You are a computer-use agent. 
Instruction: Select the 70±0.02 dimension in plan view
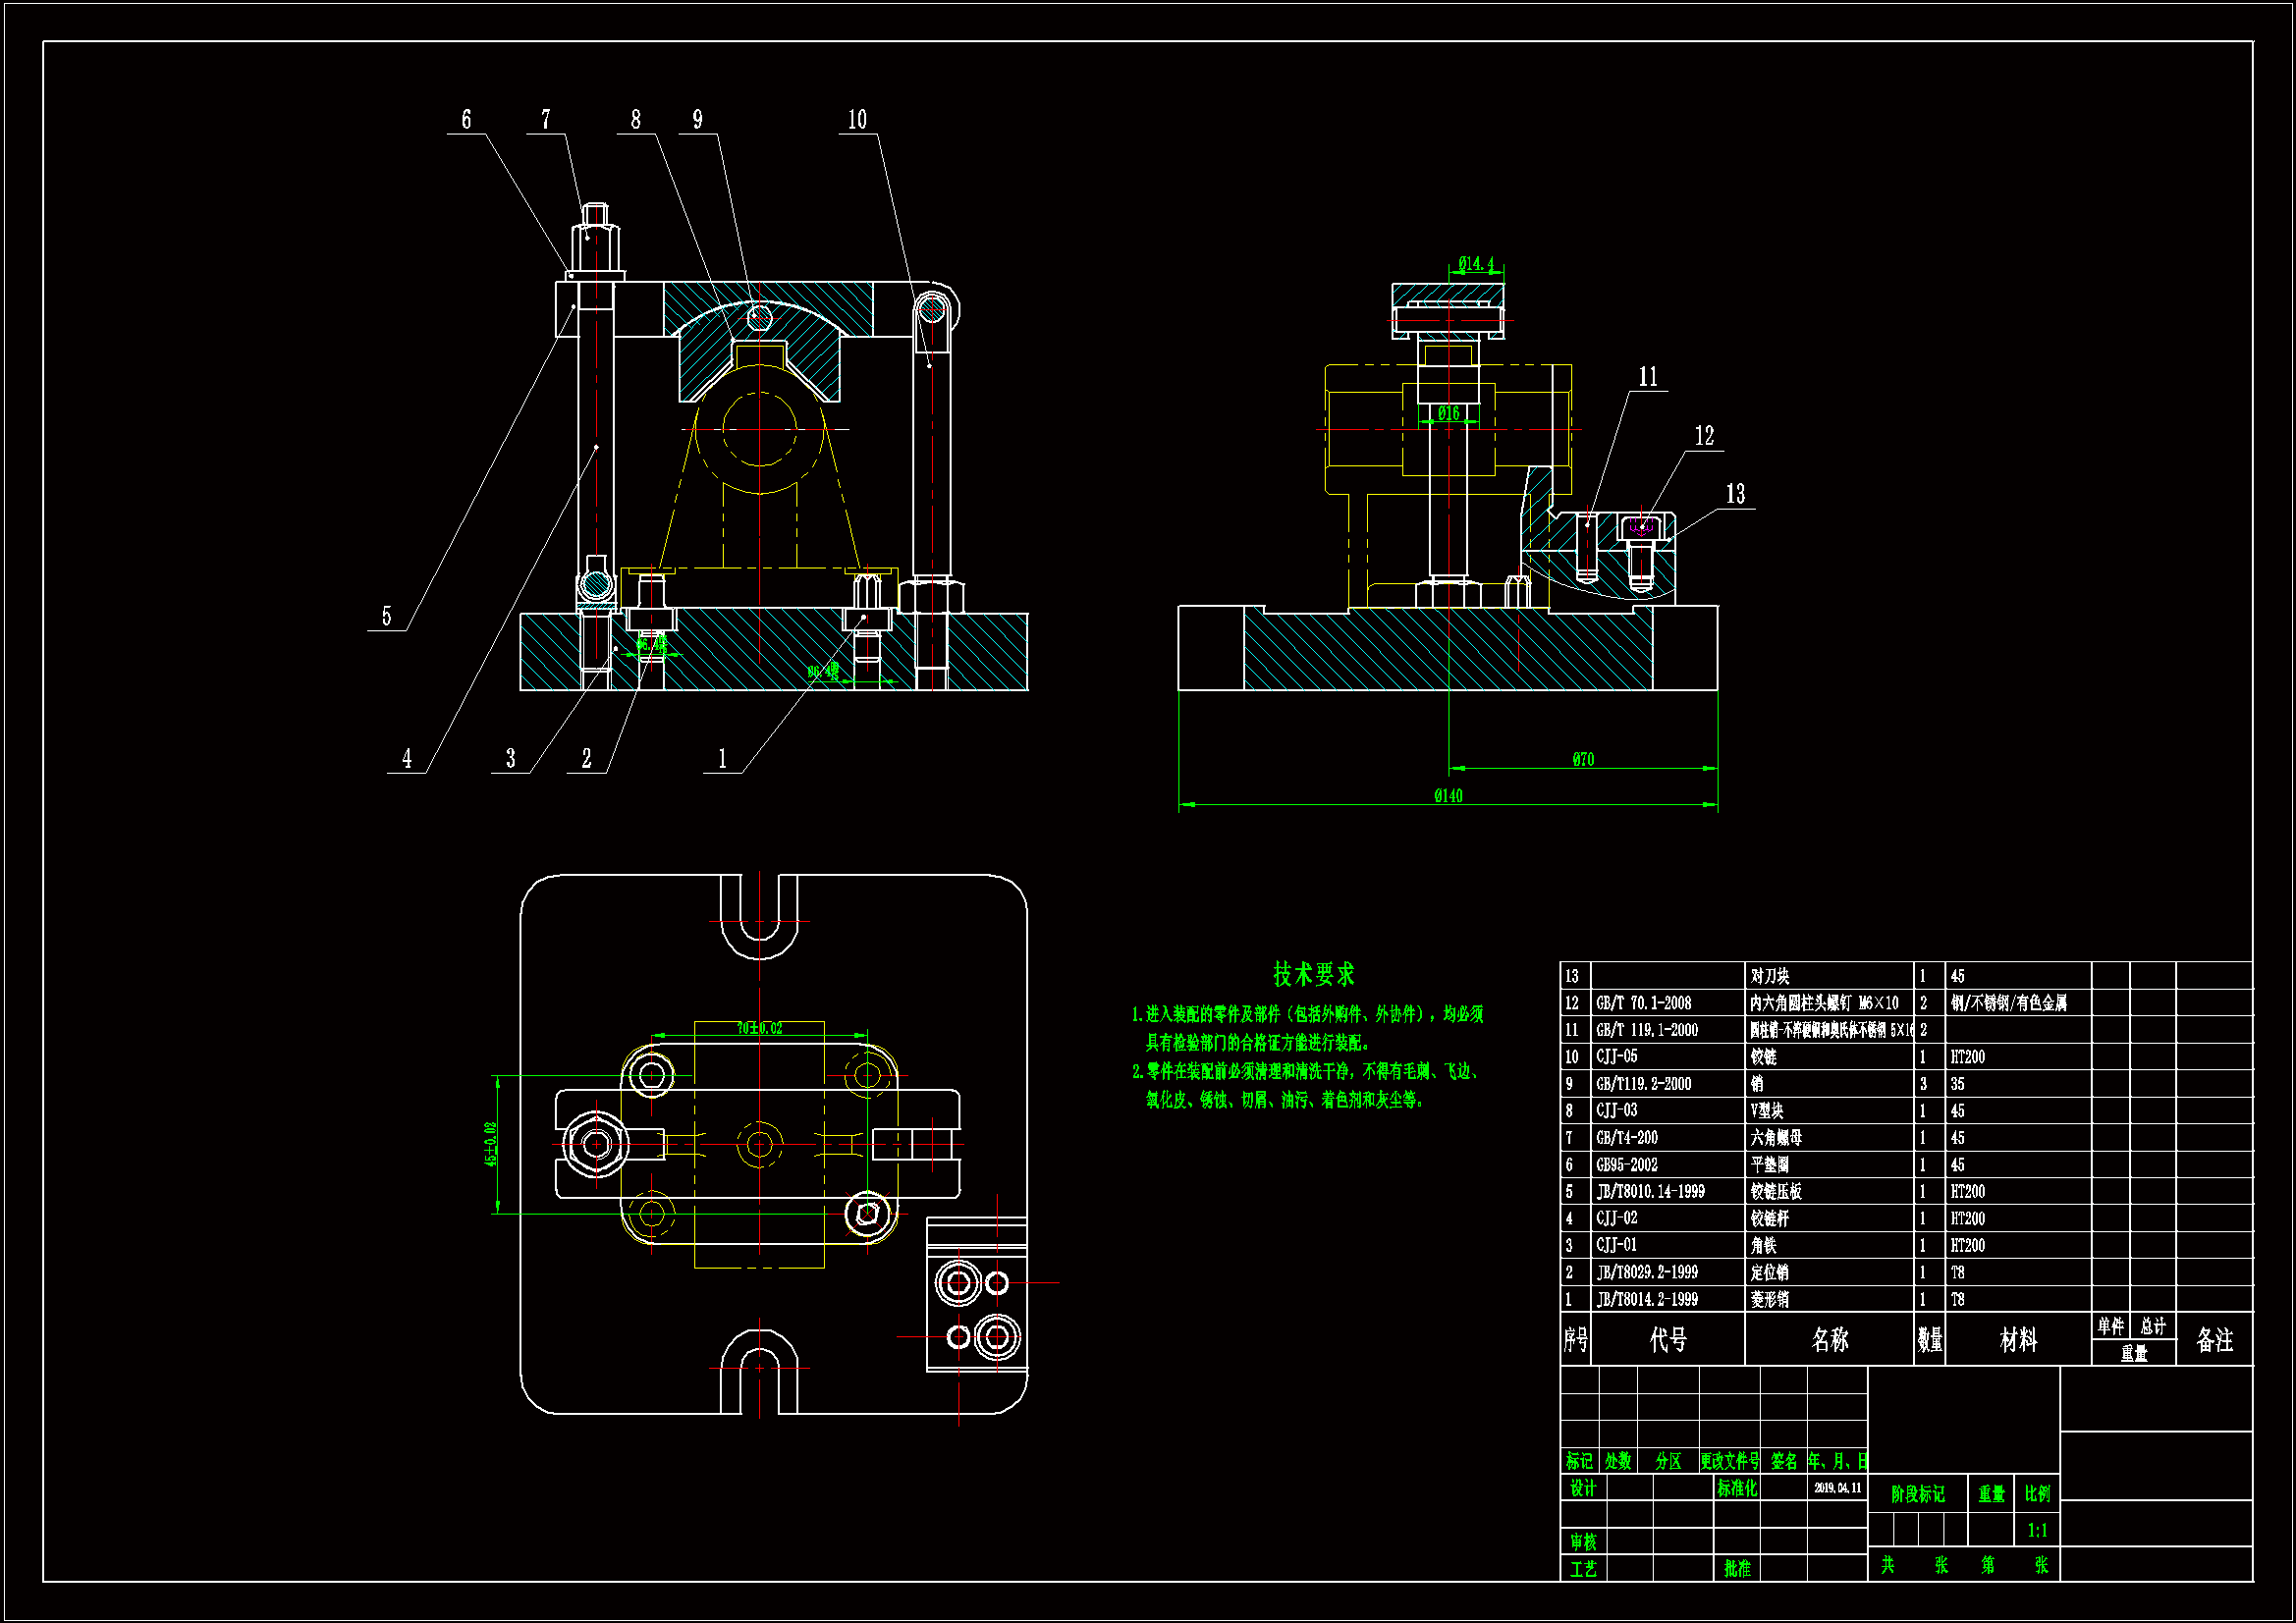pyautogui.click(x=759, y=1028)
